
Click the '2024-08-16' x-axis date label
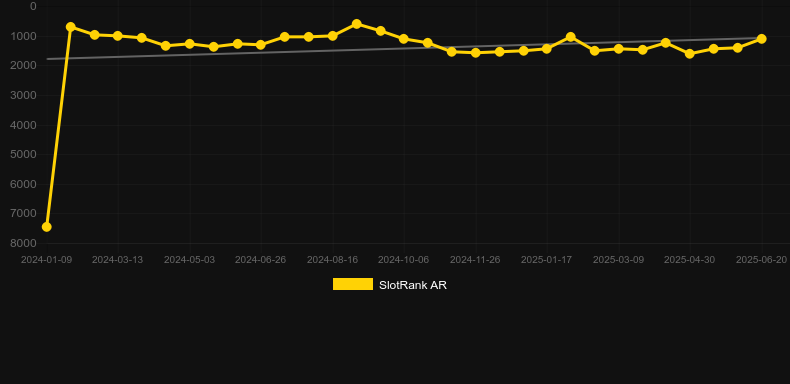coord(333,260)
